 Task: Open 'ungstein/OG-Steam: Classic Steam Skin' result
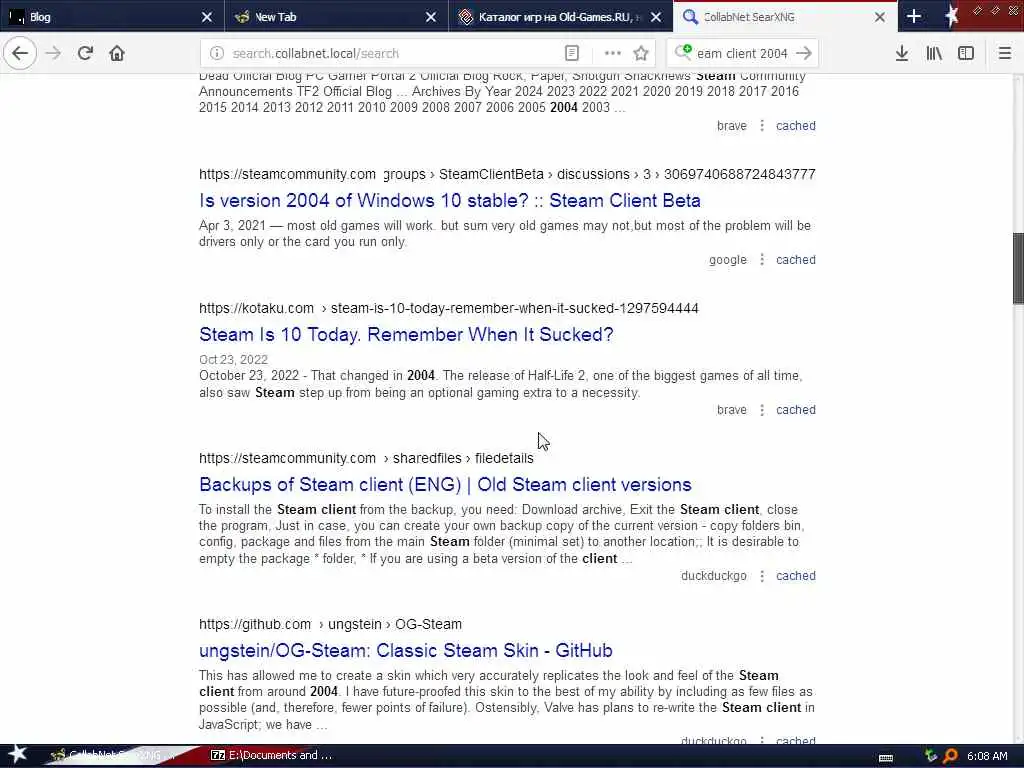coord(406,650)
